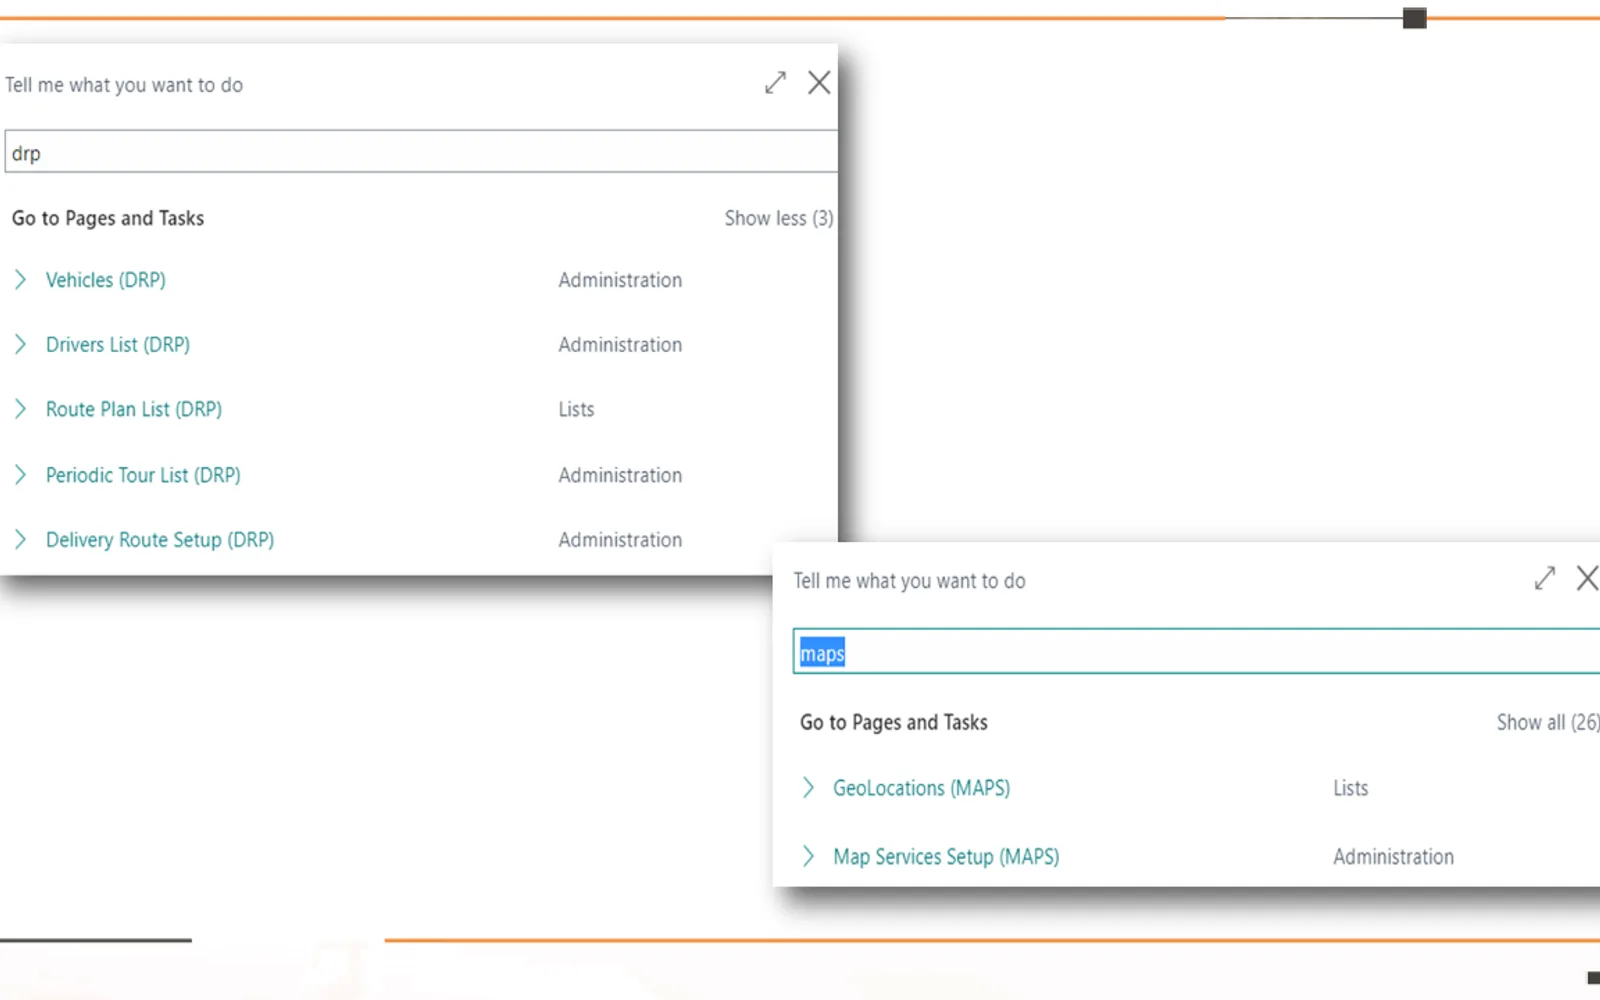Image resolution: width=1600 pixels, height=1000 pixels.
Task: Click the search field containing 'drp'
Action: pyautogui.click(x=421, y=152)
